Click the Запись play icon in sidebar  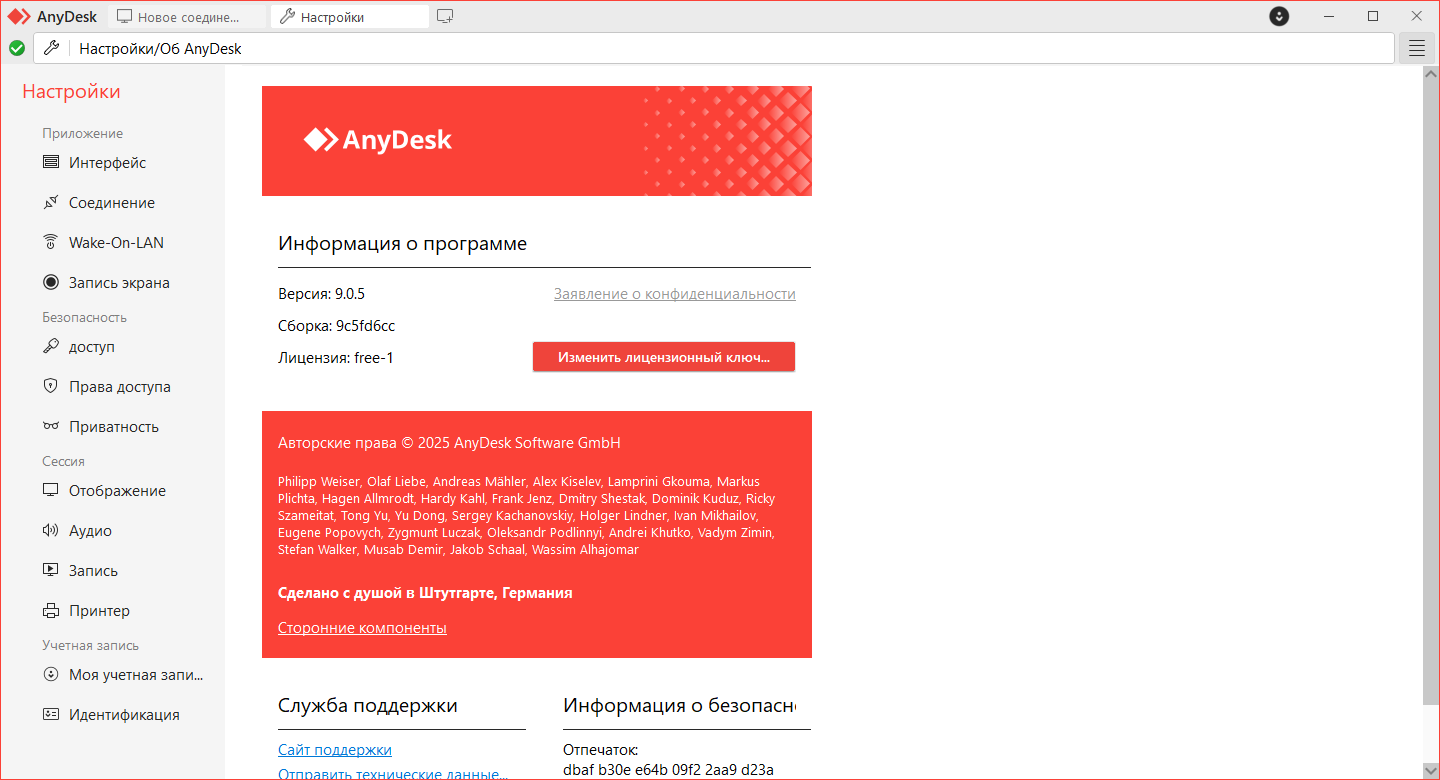point(51,571)
